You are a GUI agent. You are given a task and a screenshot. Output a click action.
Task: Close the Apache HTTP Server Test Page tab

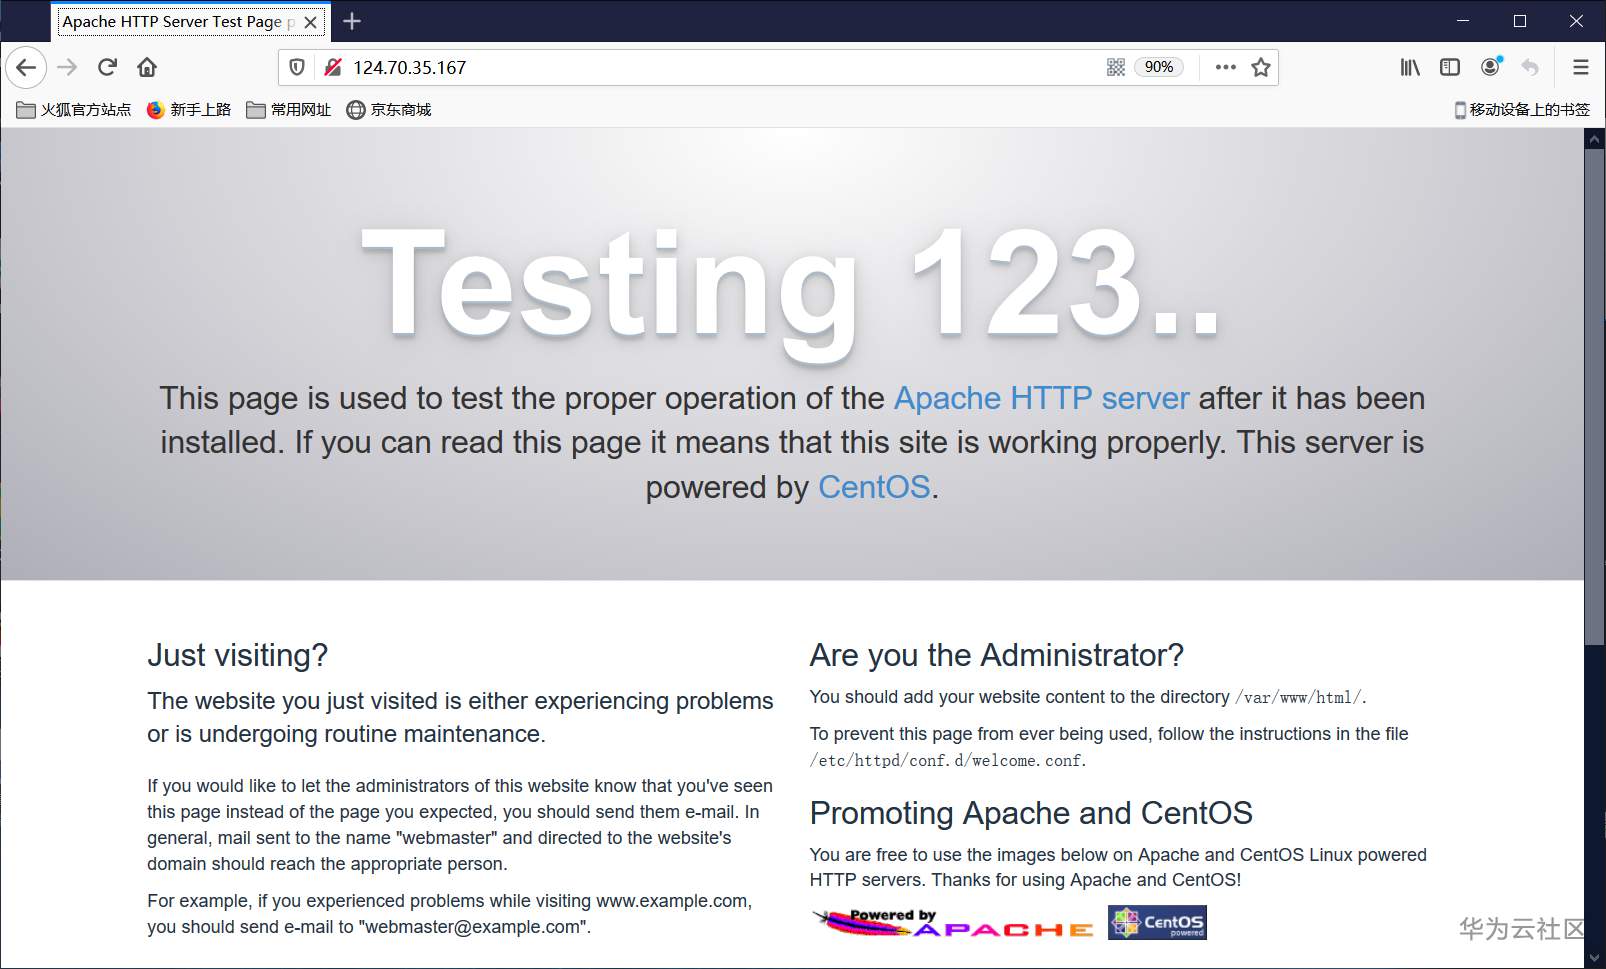point(311,22)
